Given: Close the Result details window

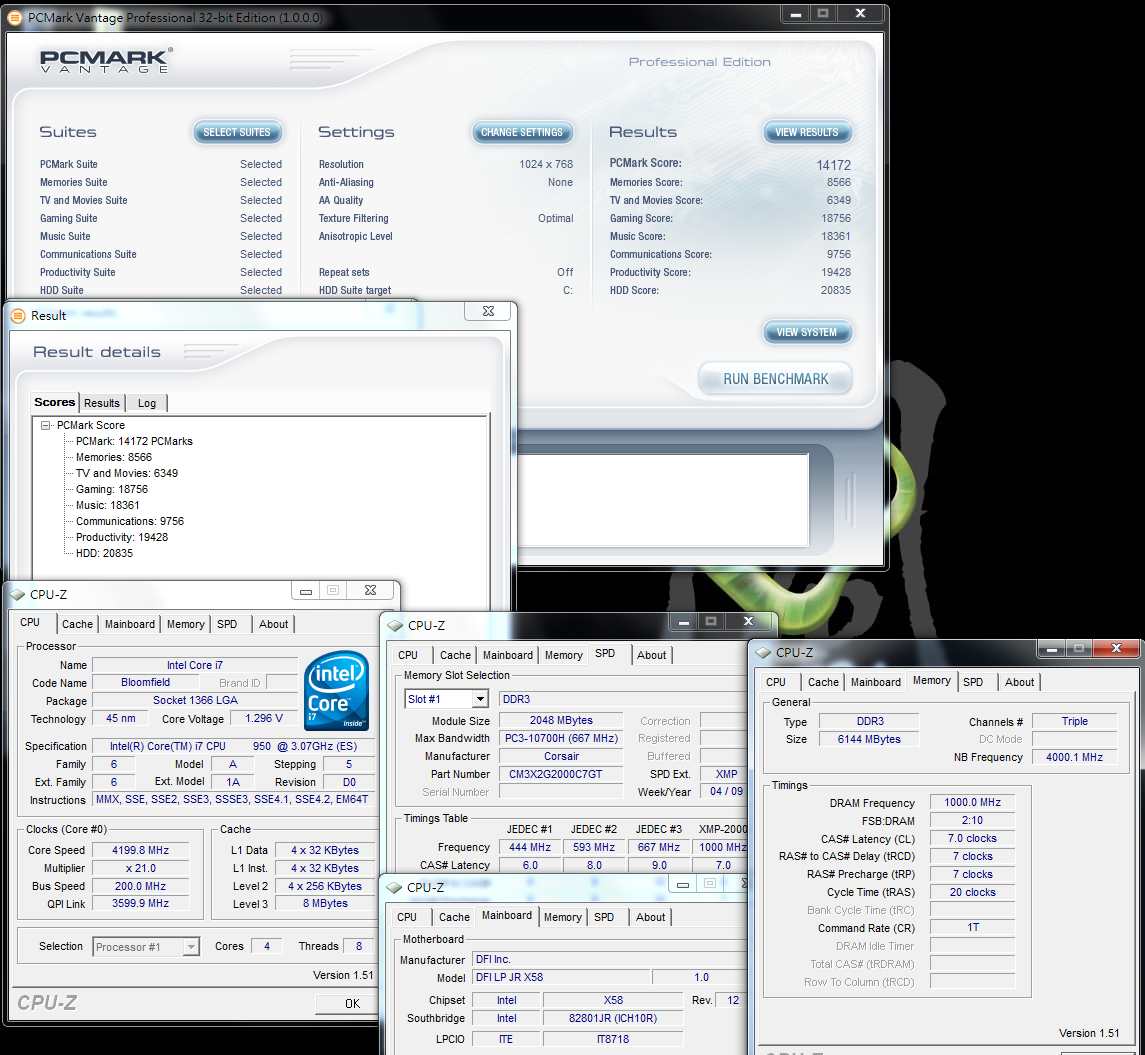Looking at the screenshot, I should (x=489, y=310).
